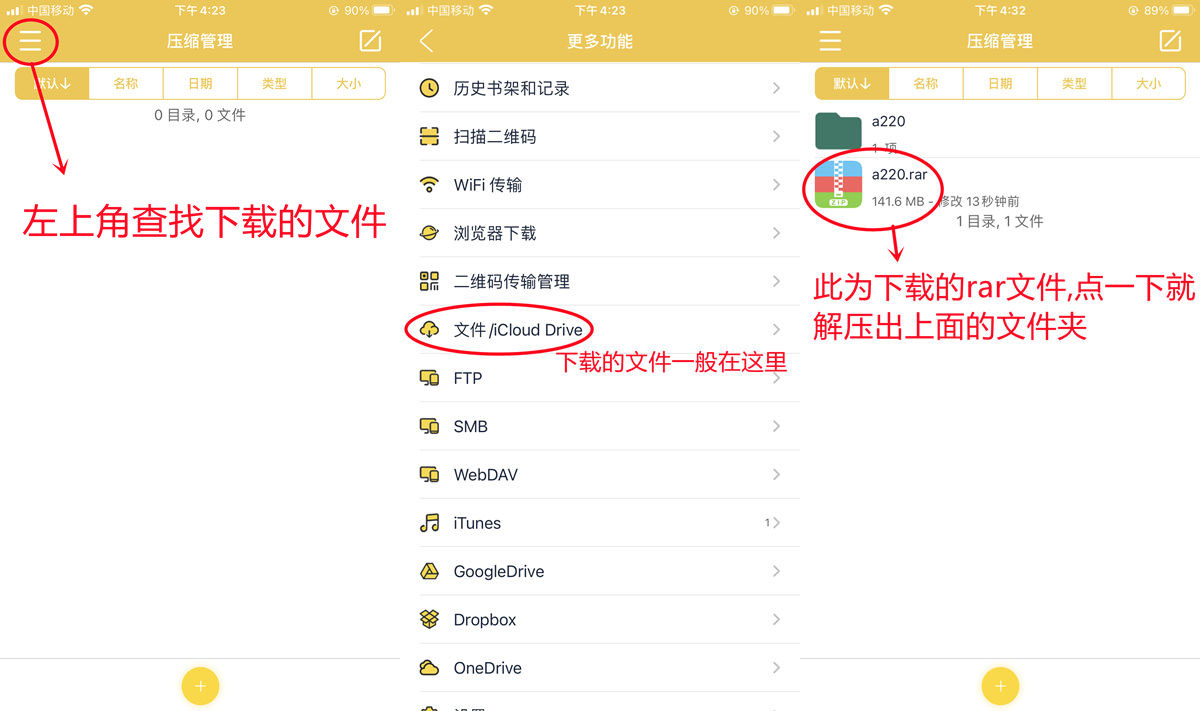Expand the SMB row chevron
The width and height of the screenshot is (1200, 711).
pyautogui.click(x=776, y=426)
